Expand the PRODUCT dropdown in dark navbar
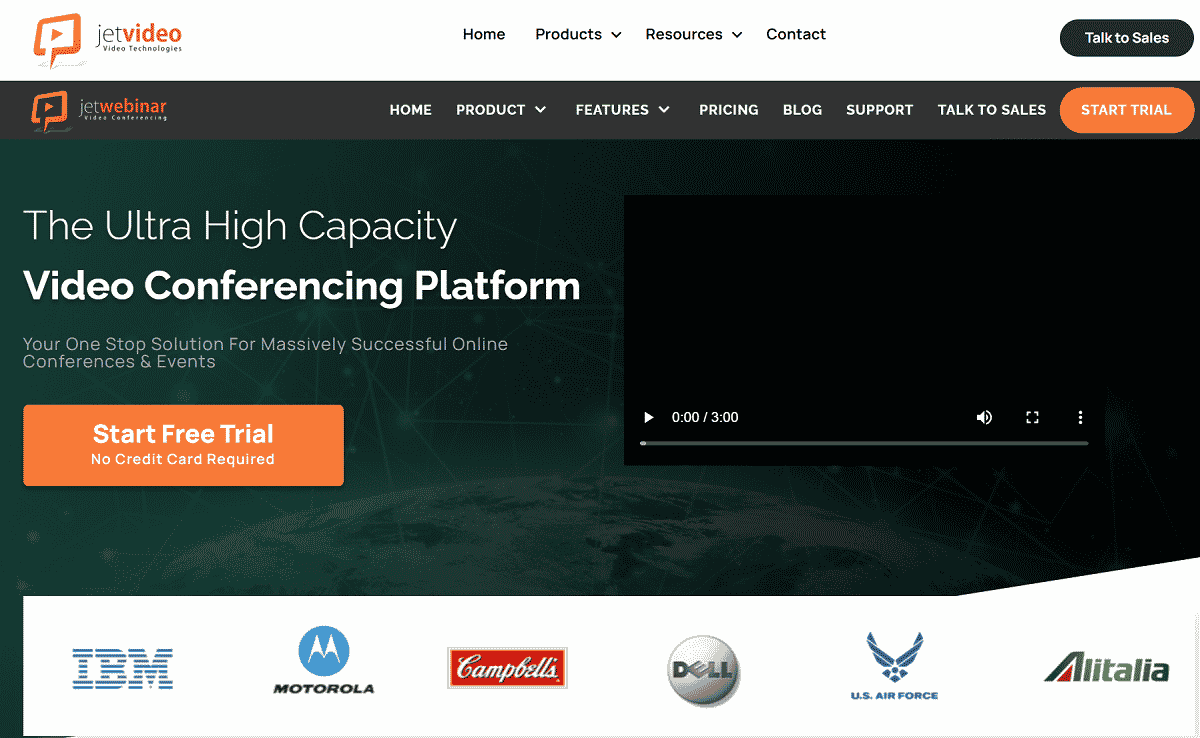 point(501,110)
